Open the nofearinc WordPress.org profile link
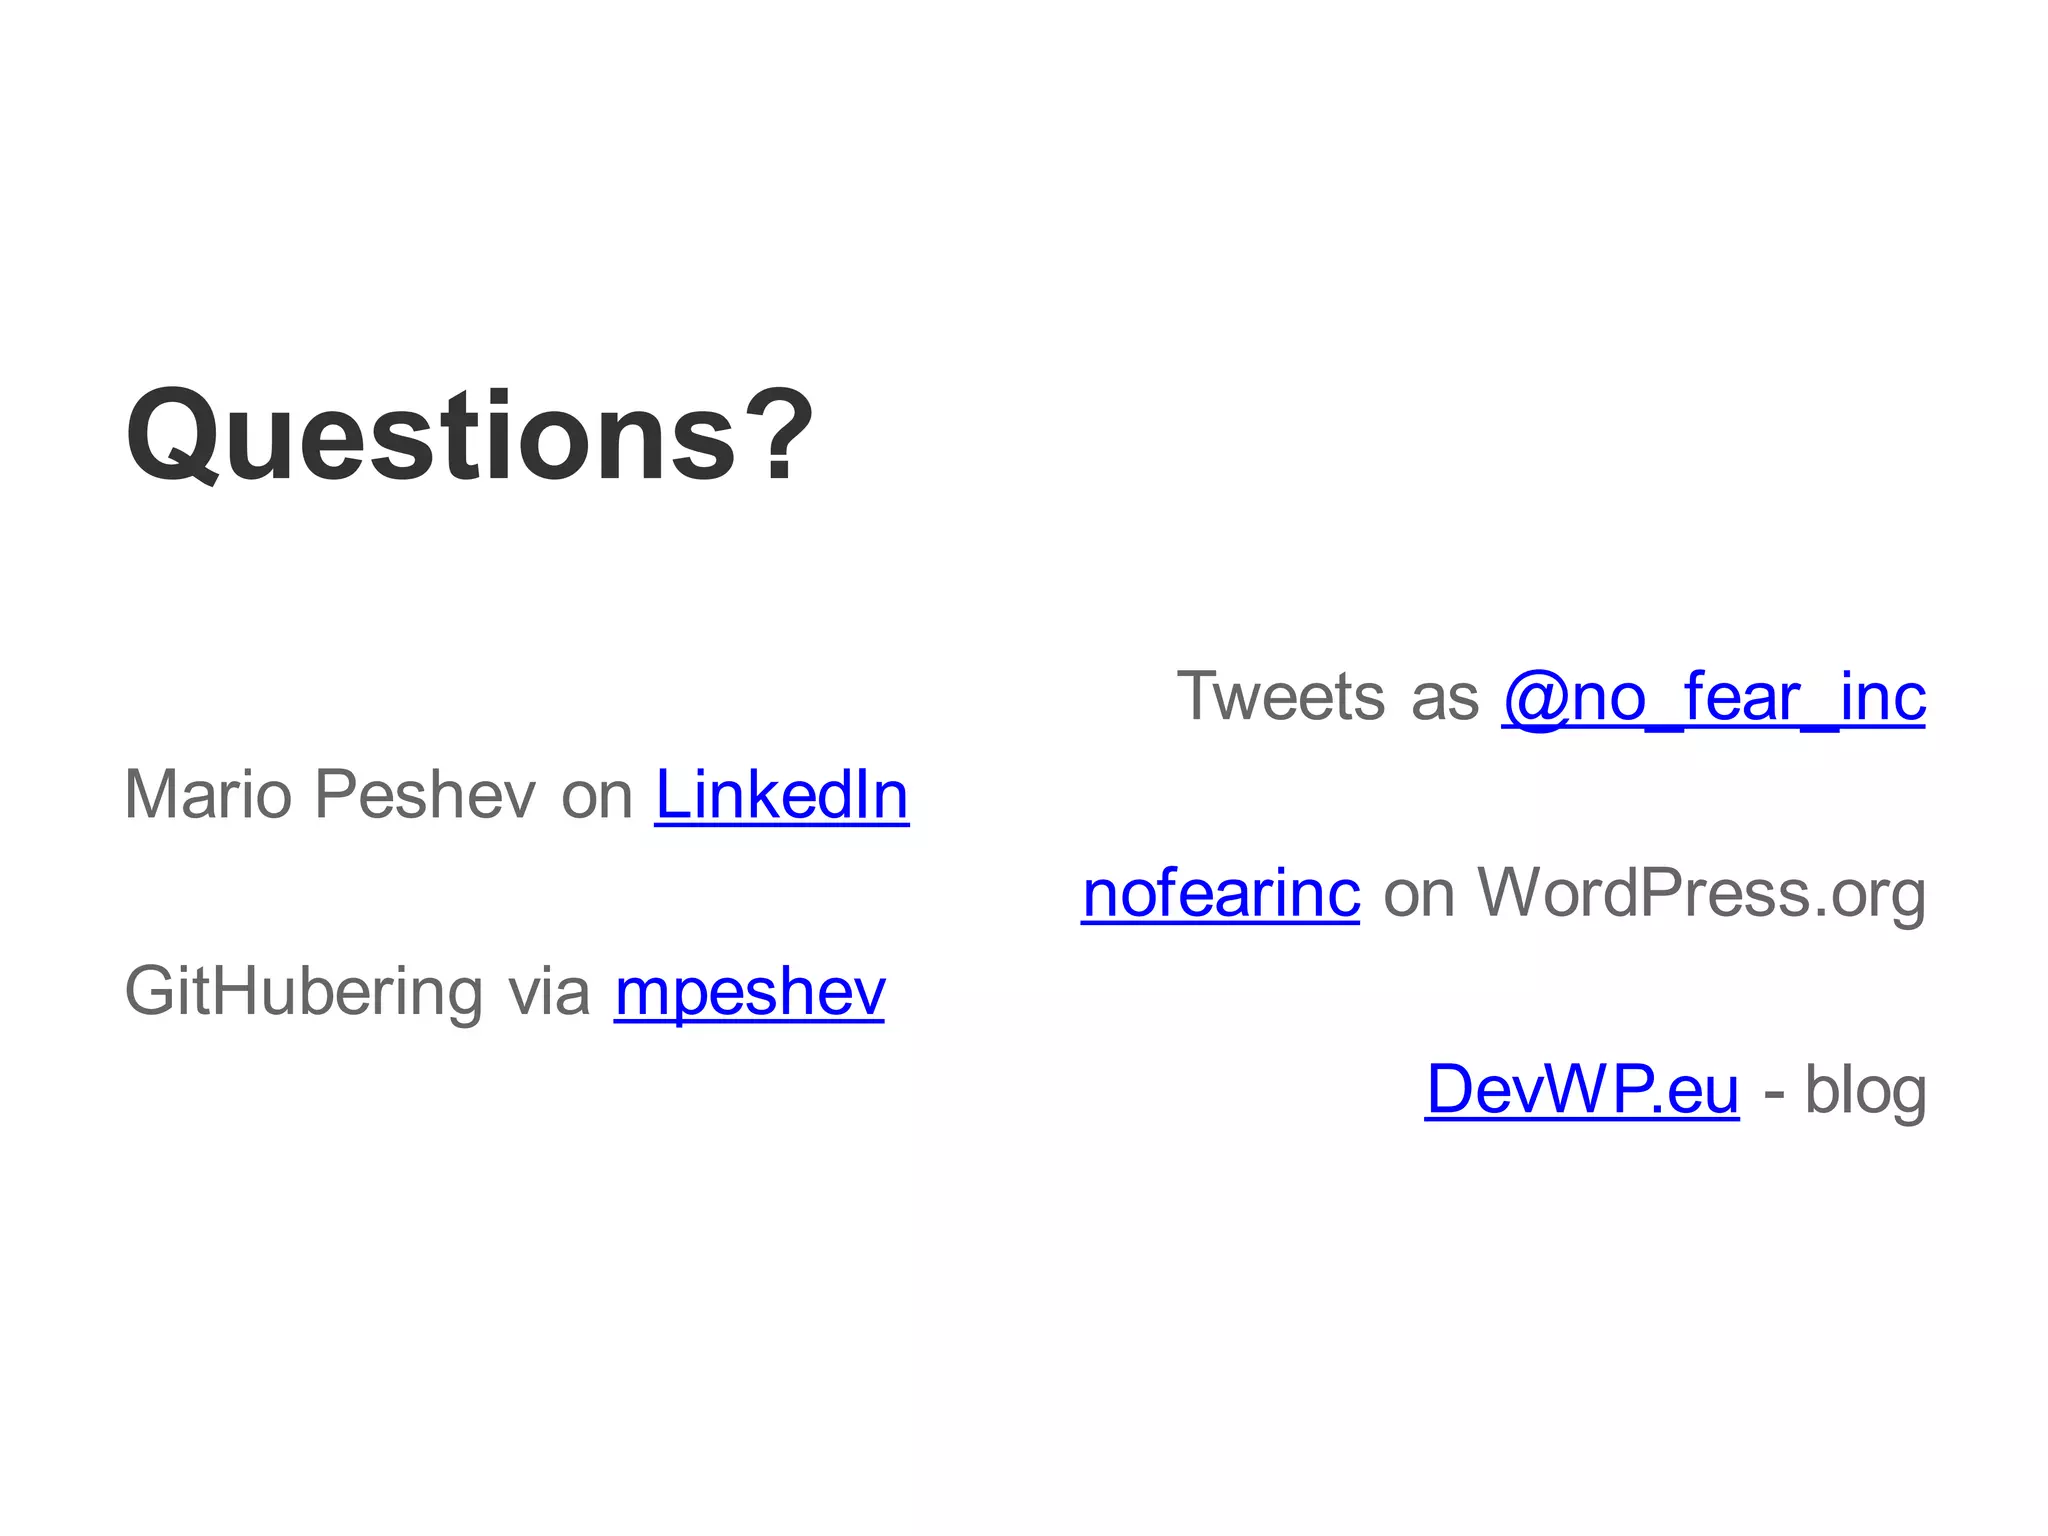 (x=1220, y=893)
